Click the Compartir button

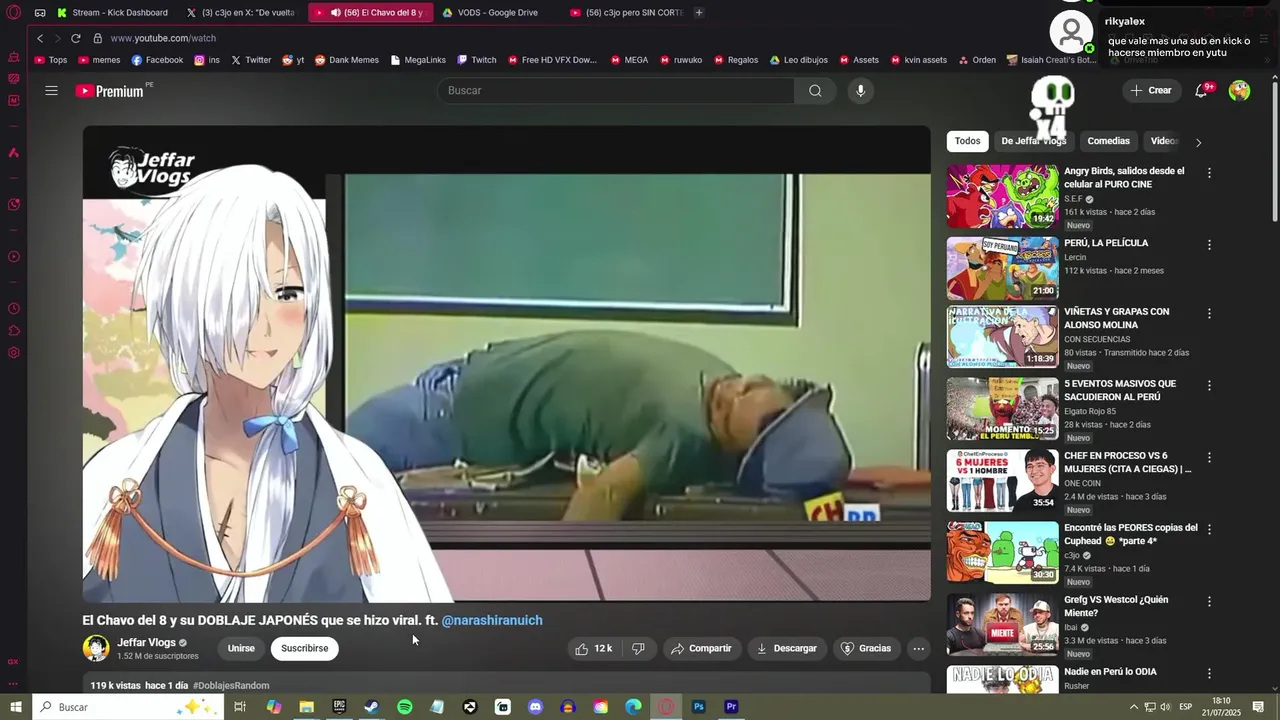tap(702, 649)
